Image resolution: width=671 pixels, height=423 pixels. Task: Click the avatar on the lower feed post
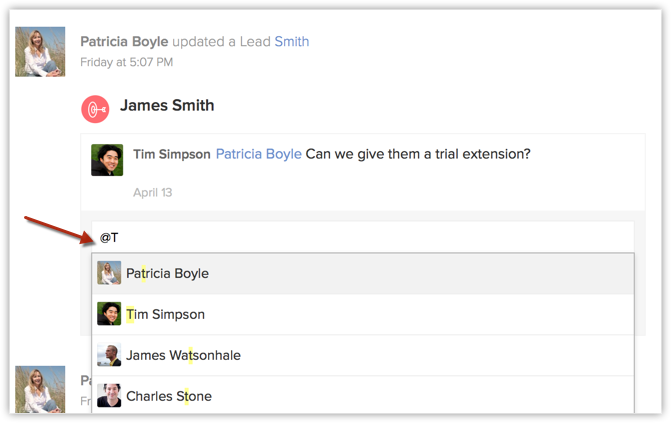pos(40,389)
